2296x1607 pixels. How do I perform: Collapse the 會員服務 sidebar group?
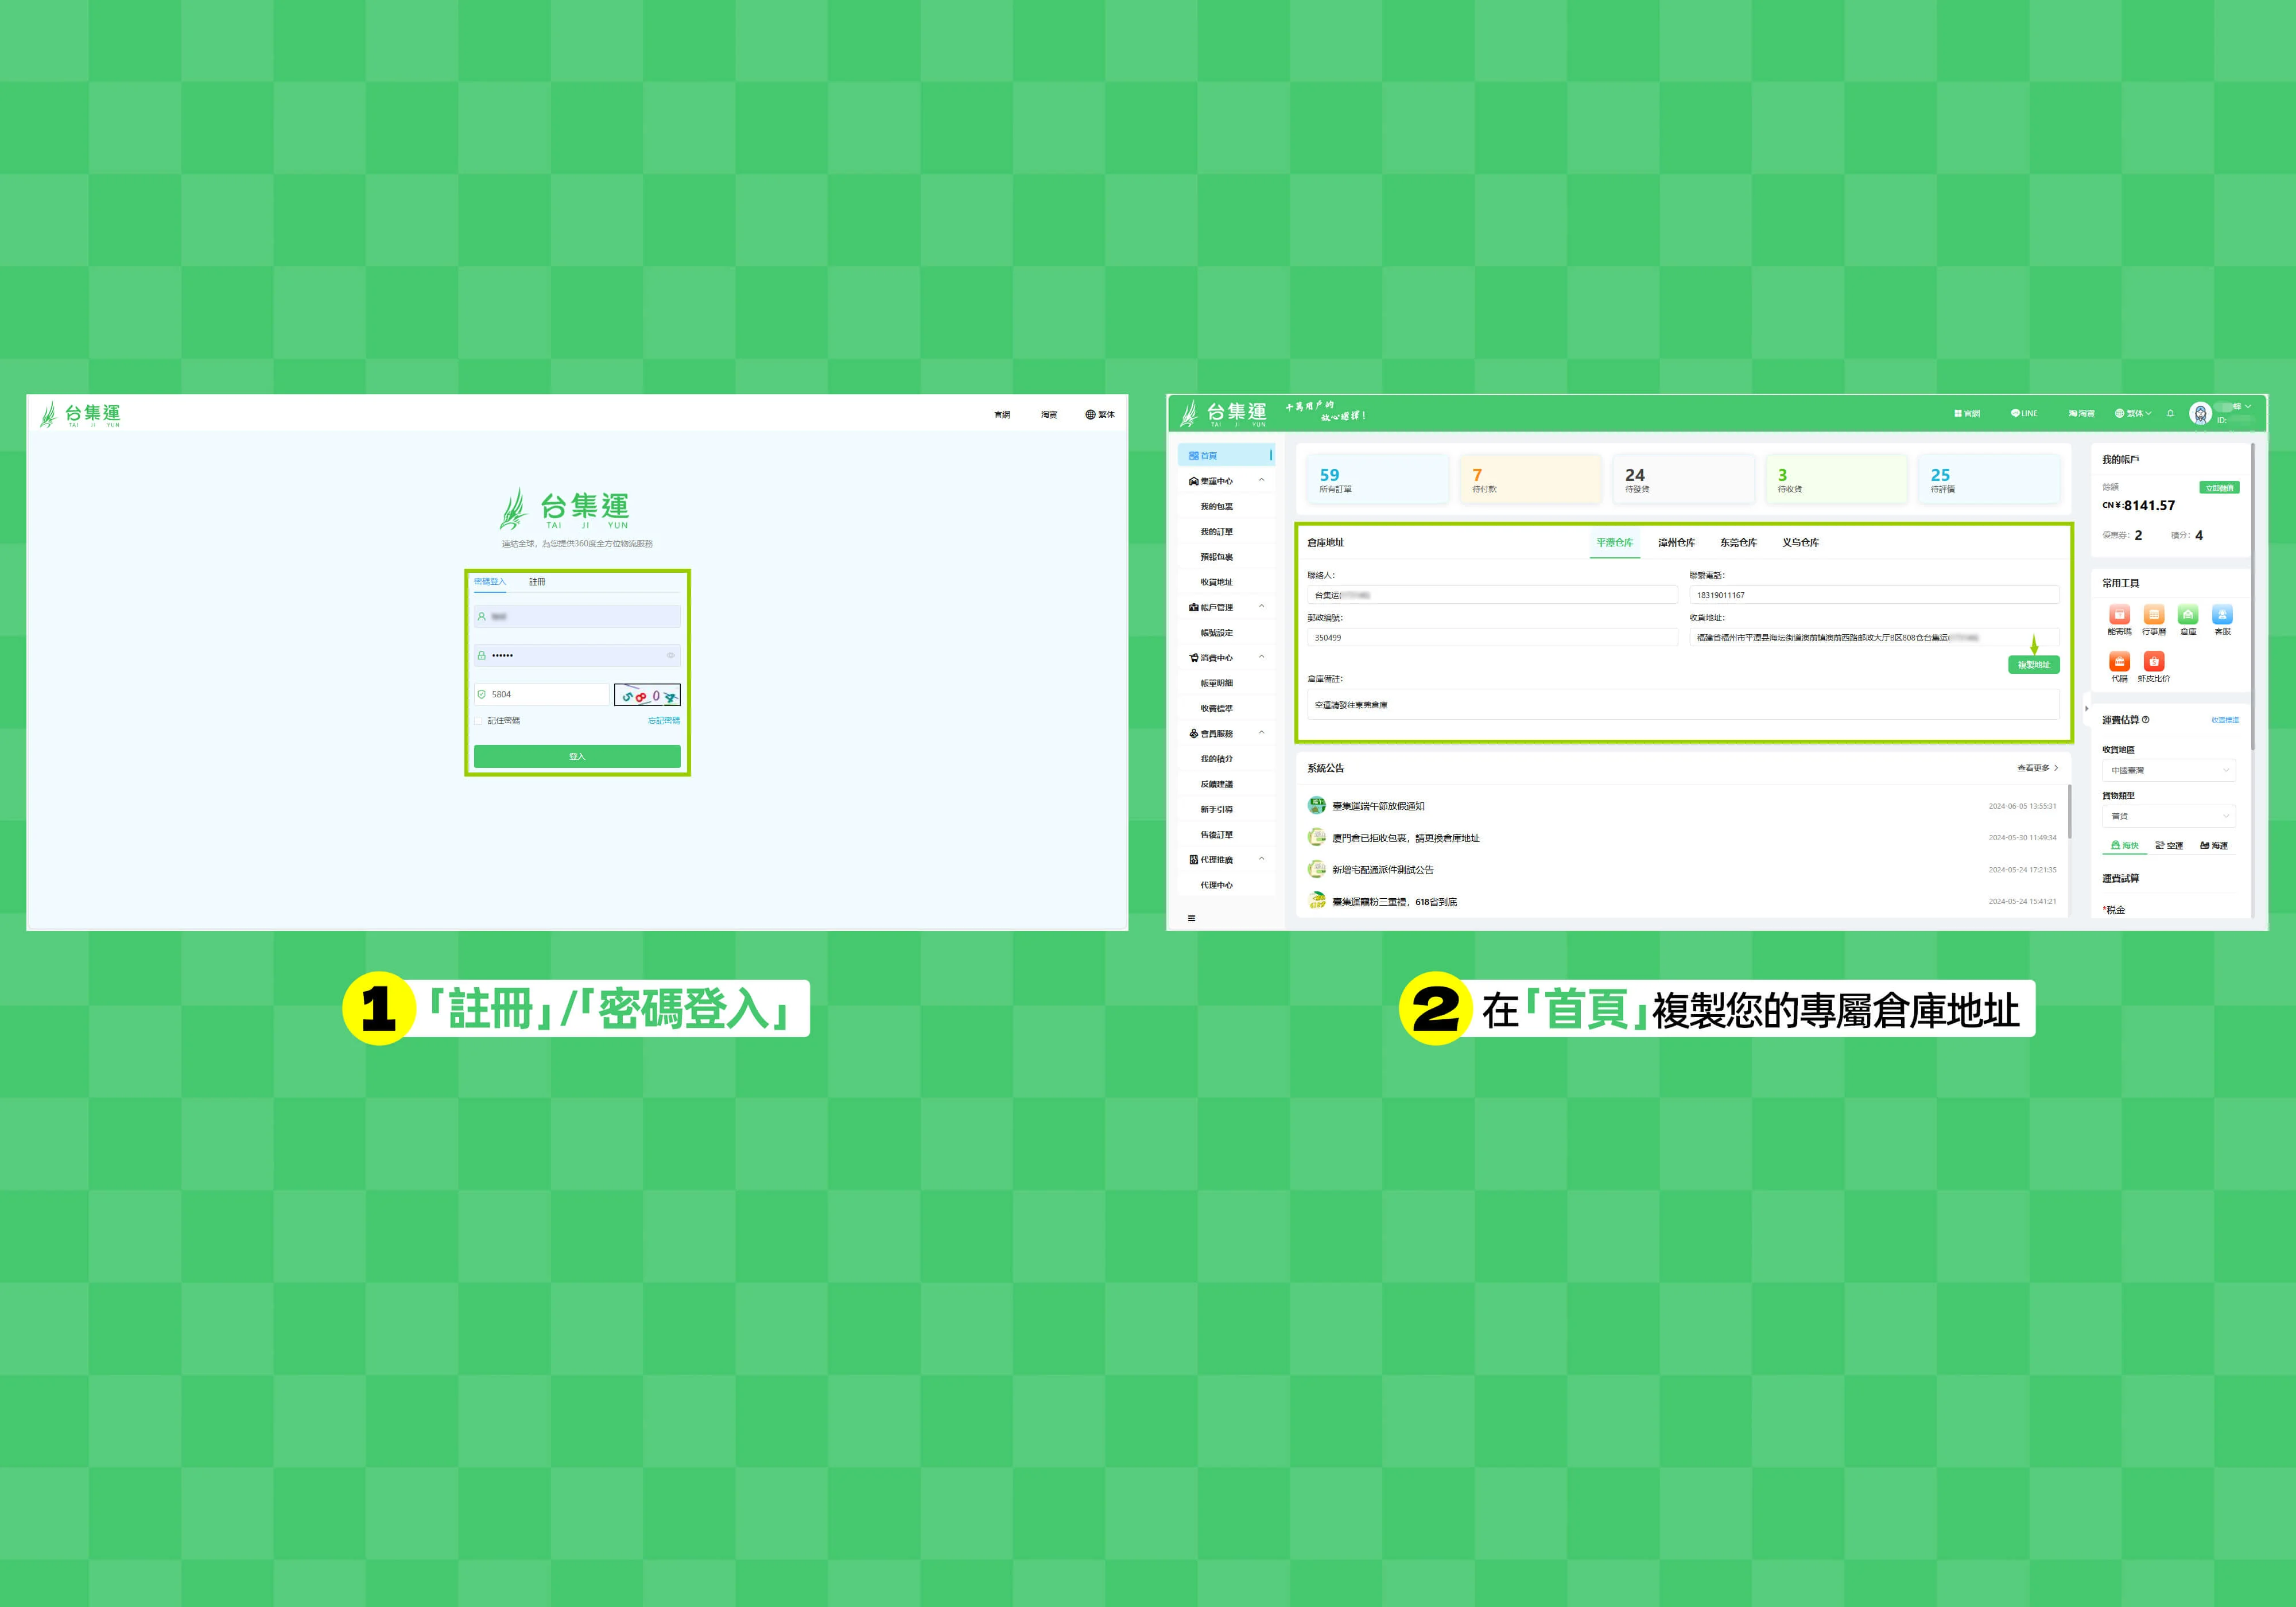coord(1261,733)
